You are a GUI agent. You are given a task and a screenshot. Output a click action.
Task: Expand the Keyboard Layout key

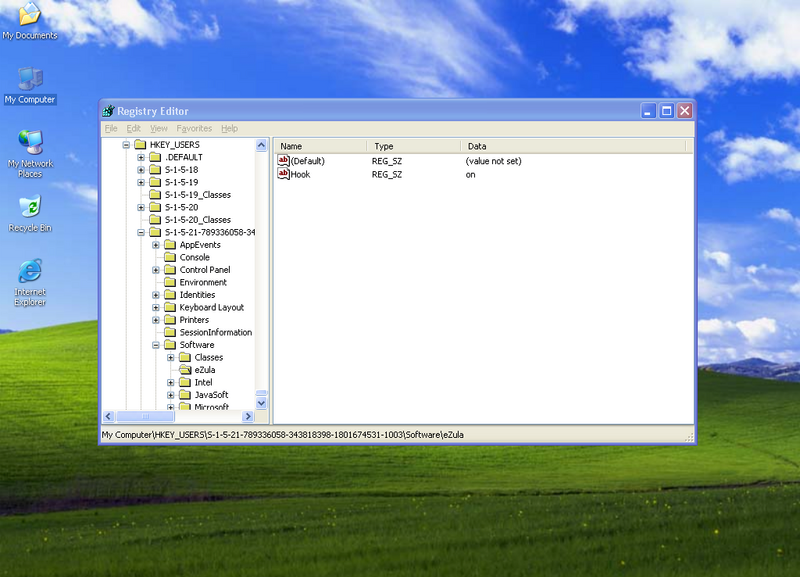click(156, 307)
